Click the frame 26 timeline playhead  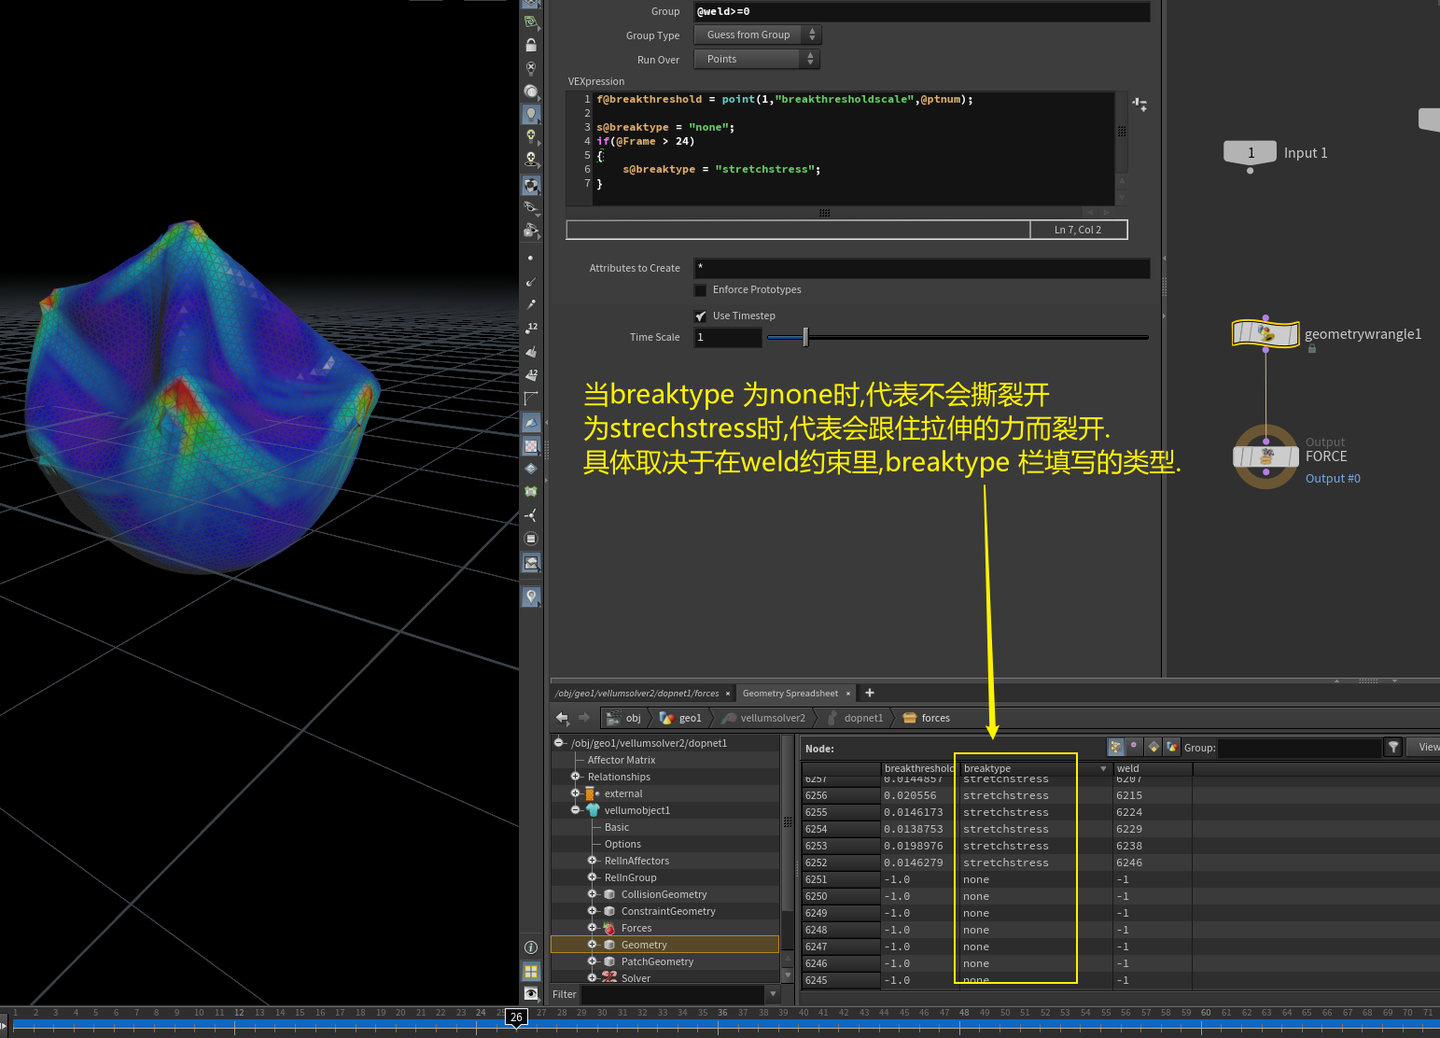pyautogui.click(x=516, y=1017)
